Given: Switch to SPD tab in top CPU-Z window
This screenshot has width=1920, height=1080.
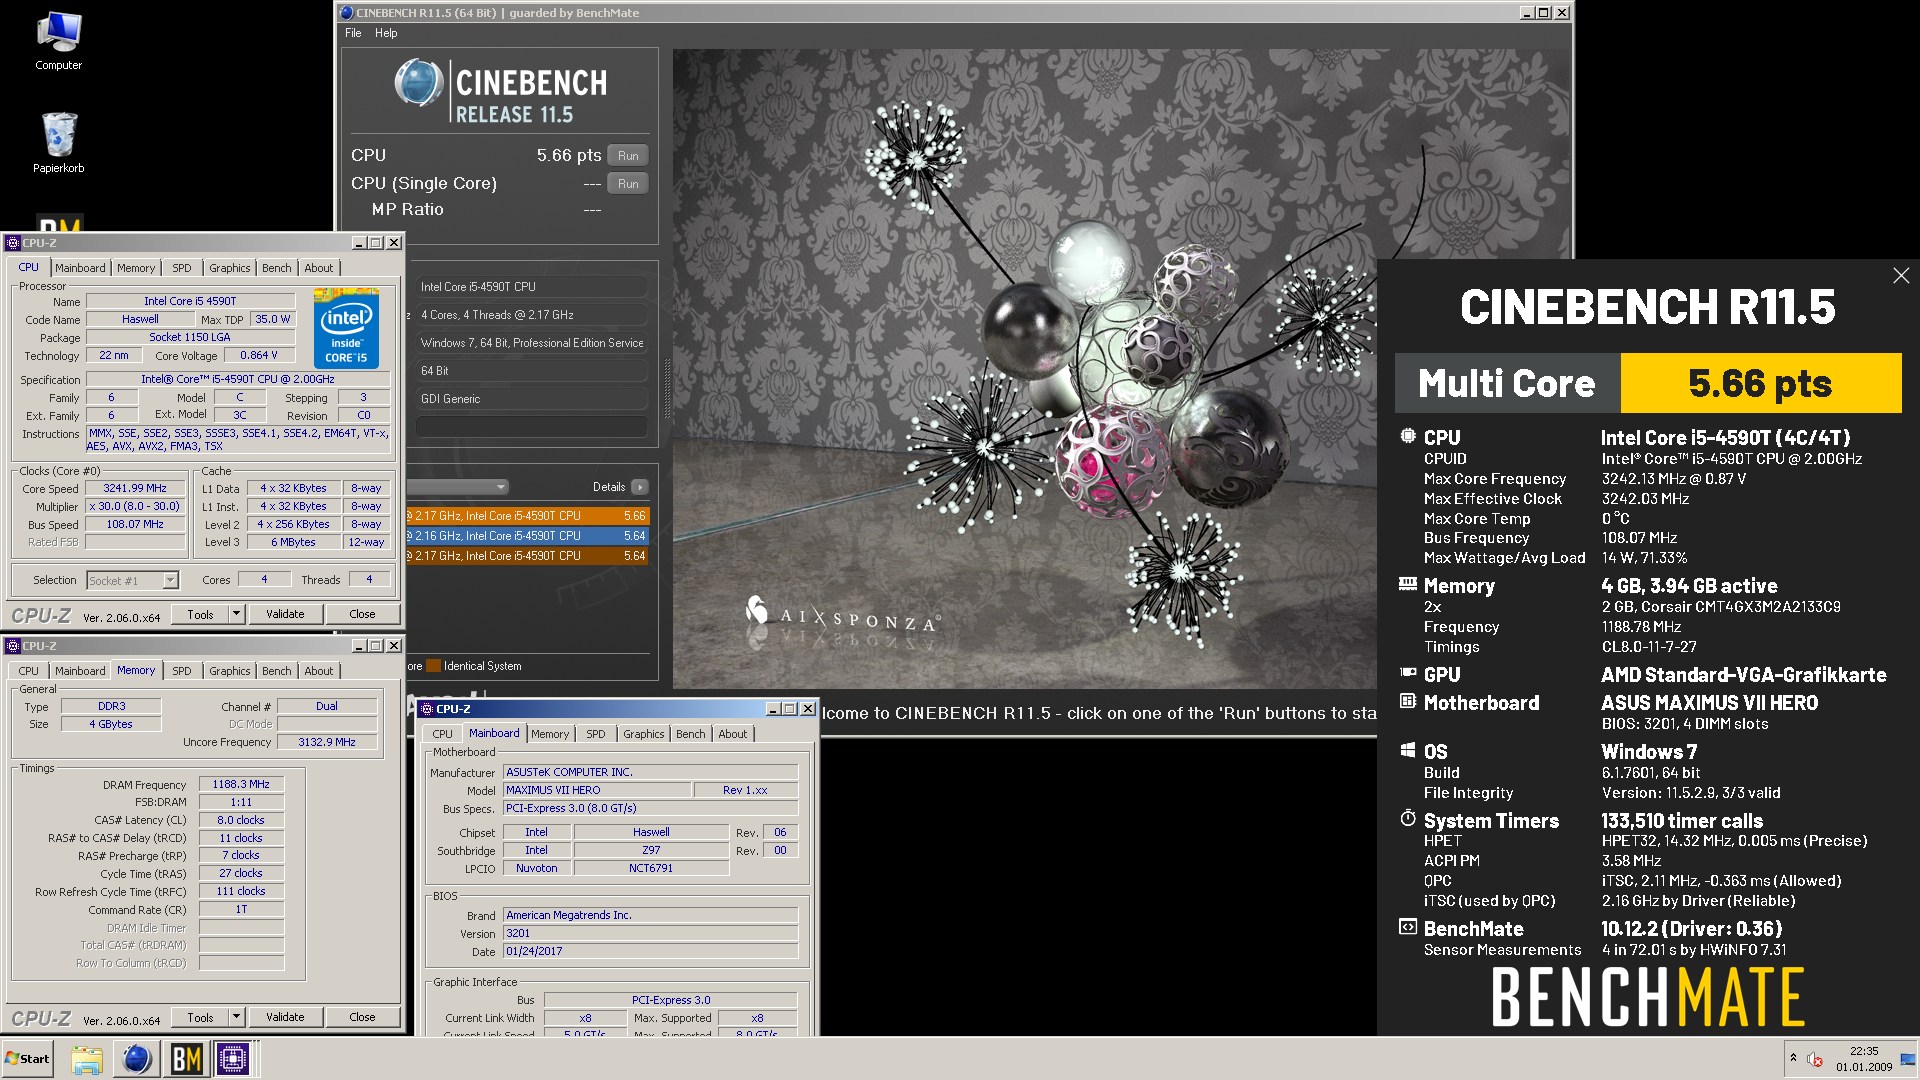Looking at the screenshot, I should click(181, 268).
